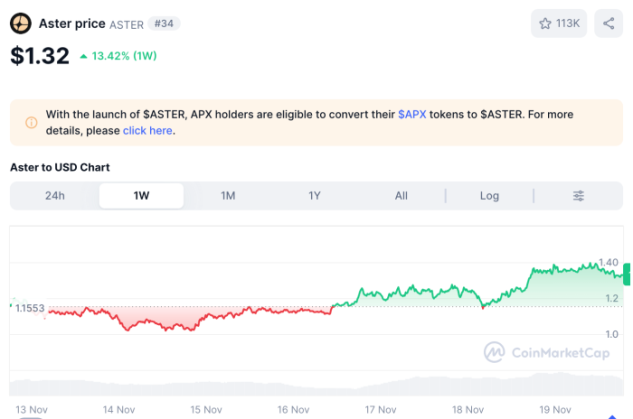Viewport: 633px width, 419px height.
Task: Switch chart to 24h range
Action: pos(55,196)
